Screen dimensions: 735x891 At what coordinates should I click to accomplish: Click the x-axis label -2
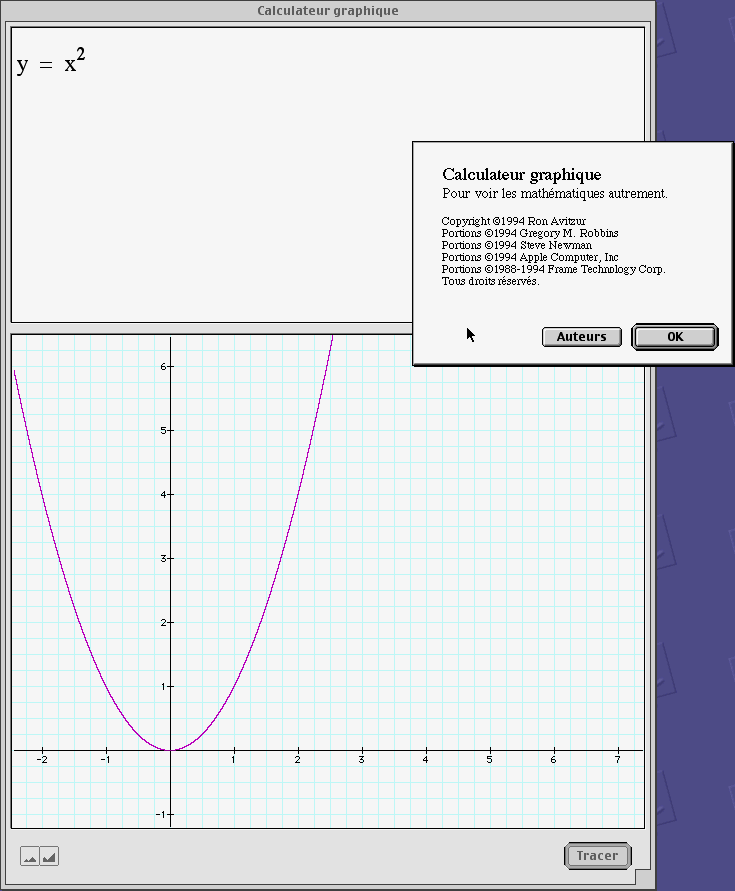(x=42, y=759)
